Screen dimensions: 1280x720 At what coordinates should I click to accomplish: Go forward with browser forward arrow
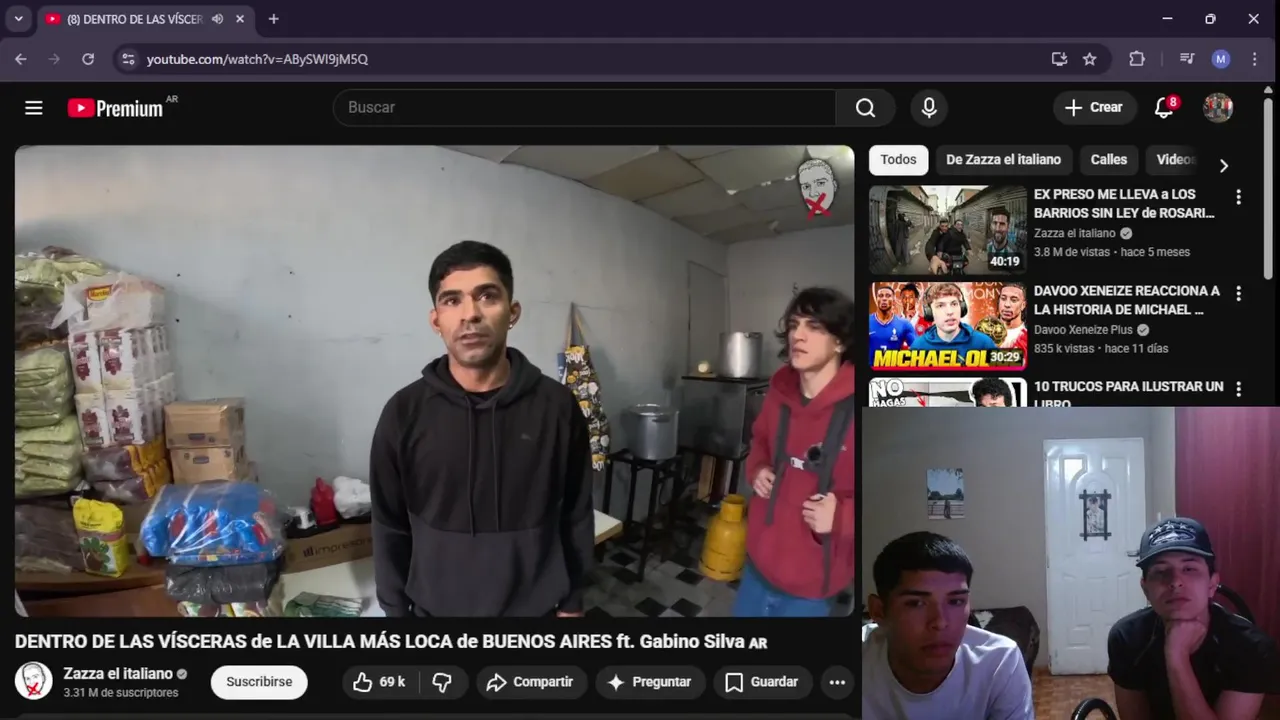(54, 59)
